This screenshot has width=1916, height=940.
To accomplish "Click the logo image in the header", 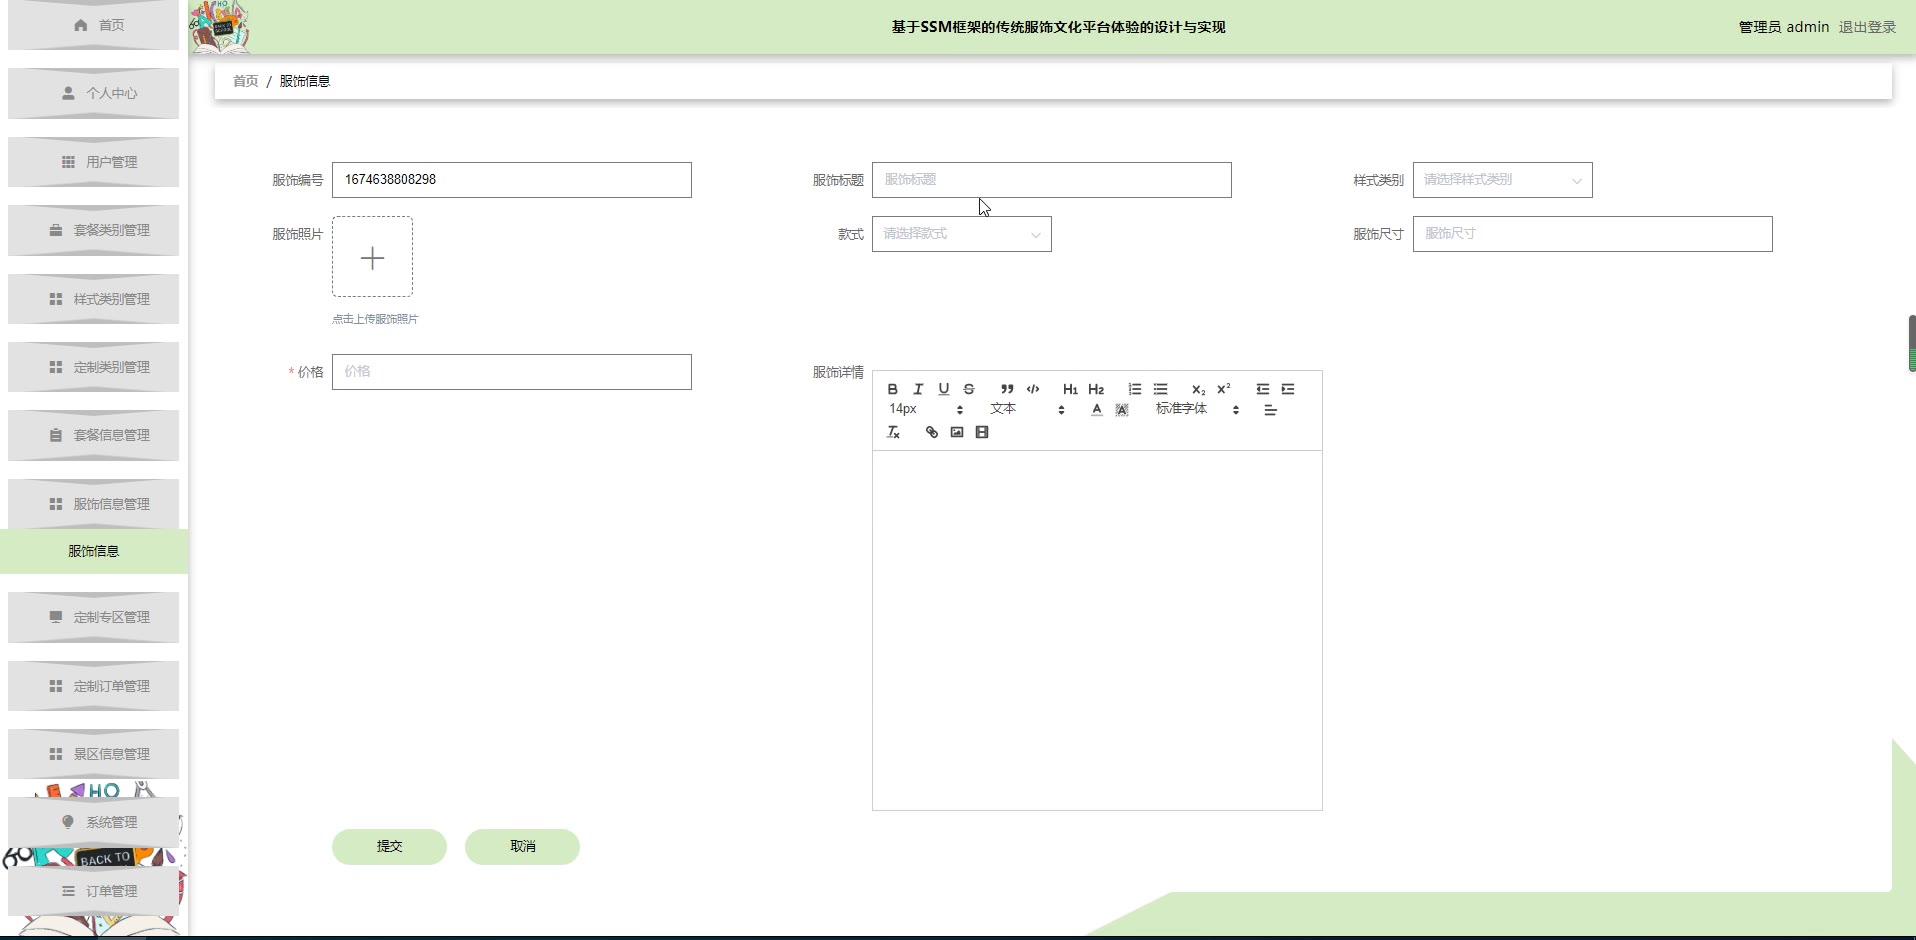I will click(219, 27).
